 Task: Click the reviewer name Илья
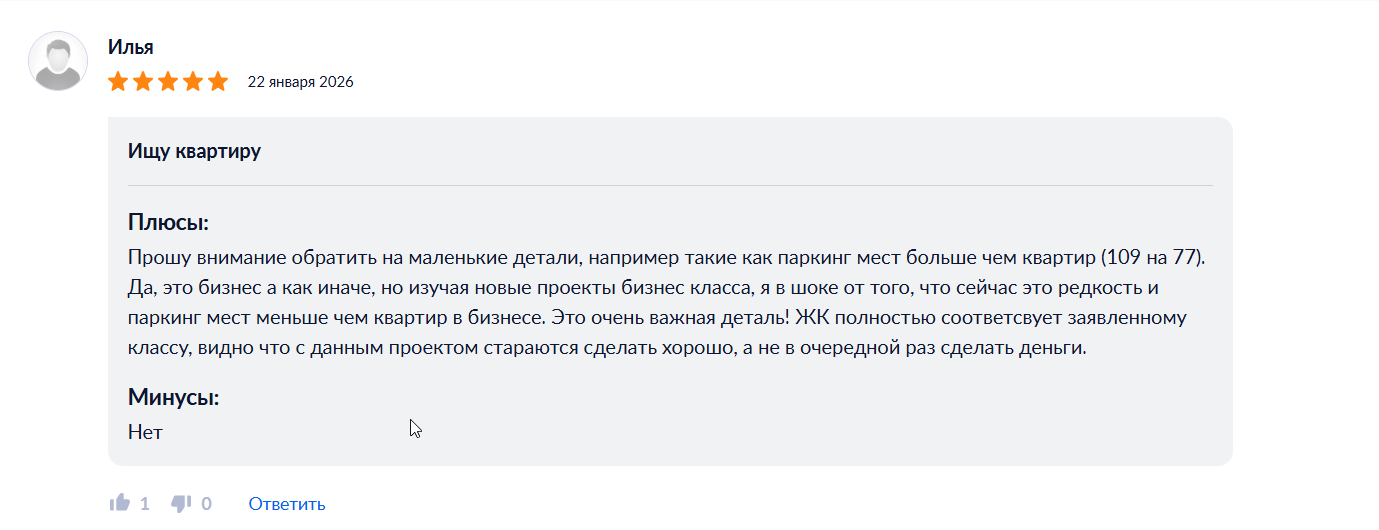131,47
